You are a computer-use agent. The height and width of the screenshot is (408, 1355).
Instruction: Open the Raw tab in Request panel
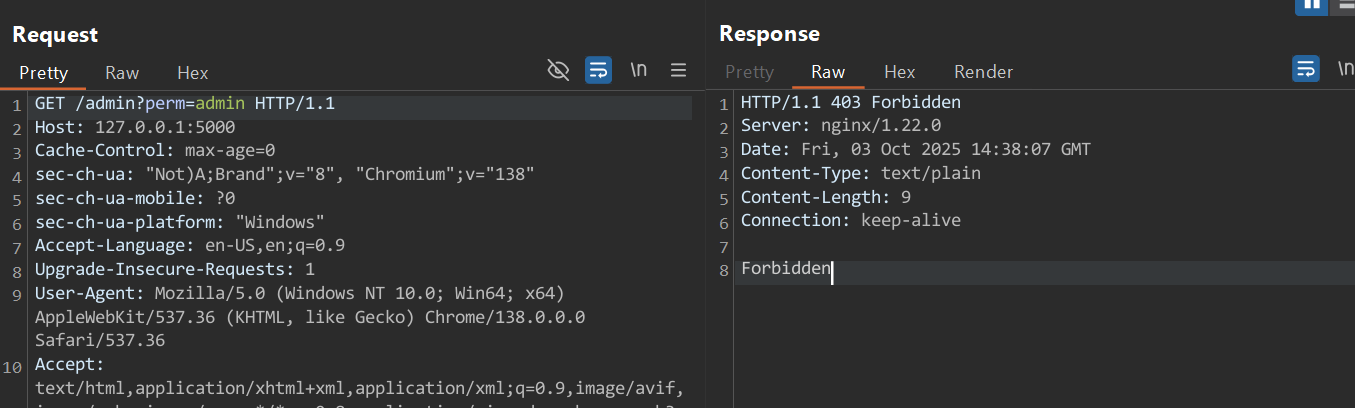(122, 73)
